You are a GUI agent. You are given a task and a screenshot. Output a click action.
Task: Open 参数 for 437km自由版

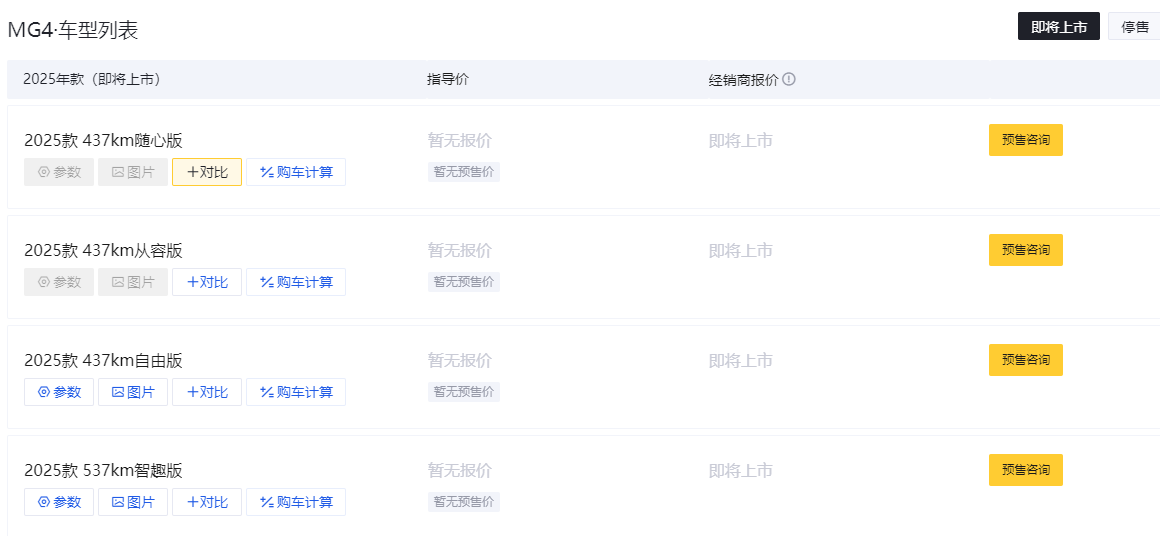59,392
